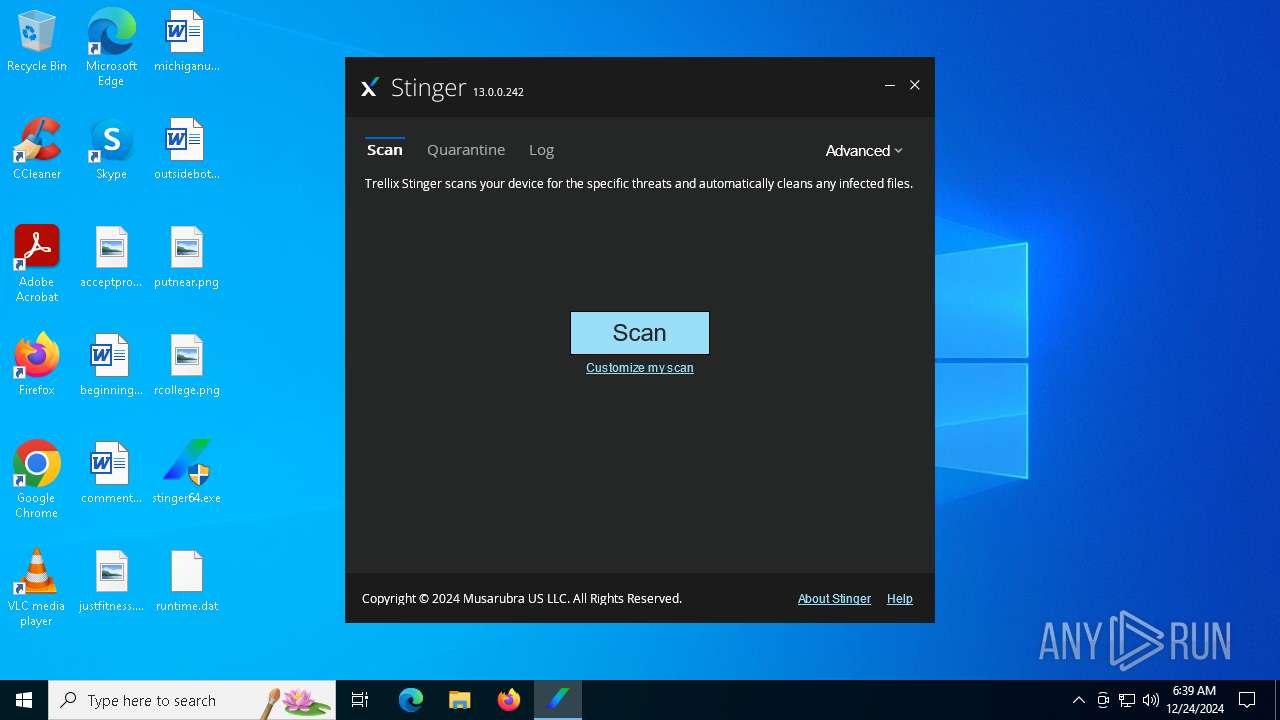This screenshot has height=720, width=1280.
Task: Select the Microsoft Edge desktop shortcut
Action: (x=111, y=48)
